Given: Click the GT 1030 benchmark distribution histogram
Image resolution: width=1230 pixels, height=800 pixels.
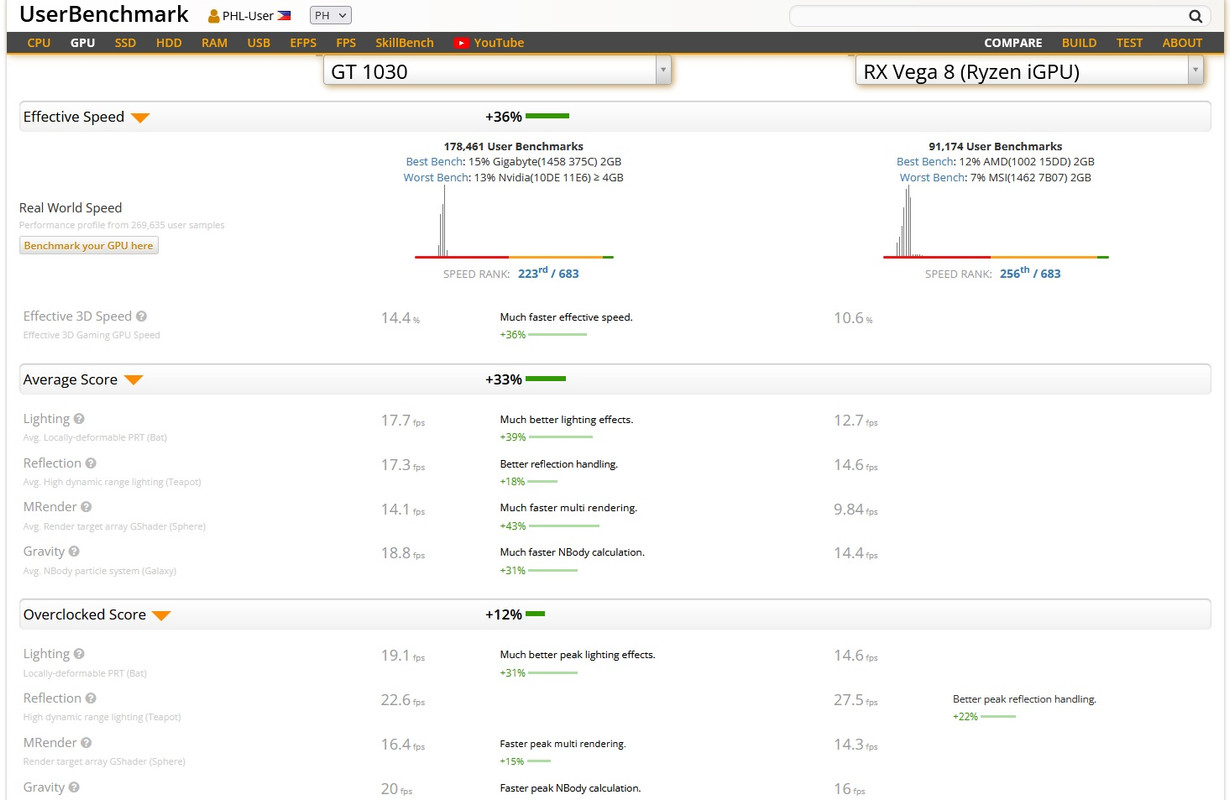Looking at the screenshot, I should coord(514,222).
